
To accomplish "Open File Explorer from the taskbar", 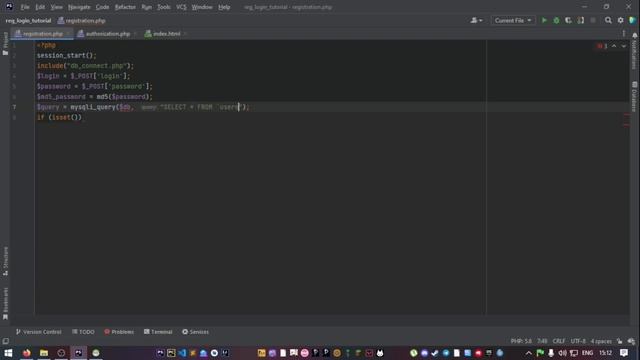I will [x=44, y=353].
